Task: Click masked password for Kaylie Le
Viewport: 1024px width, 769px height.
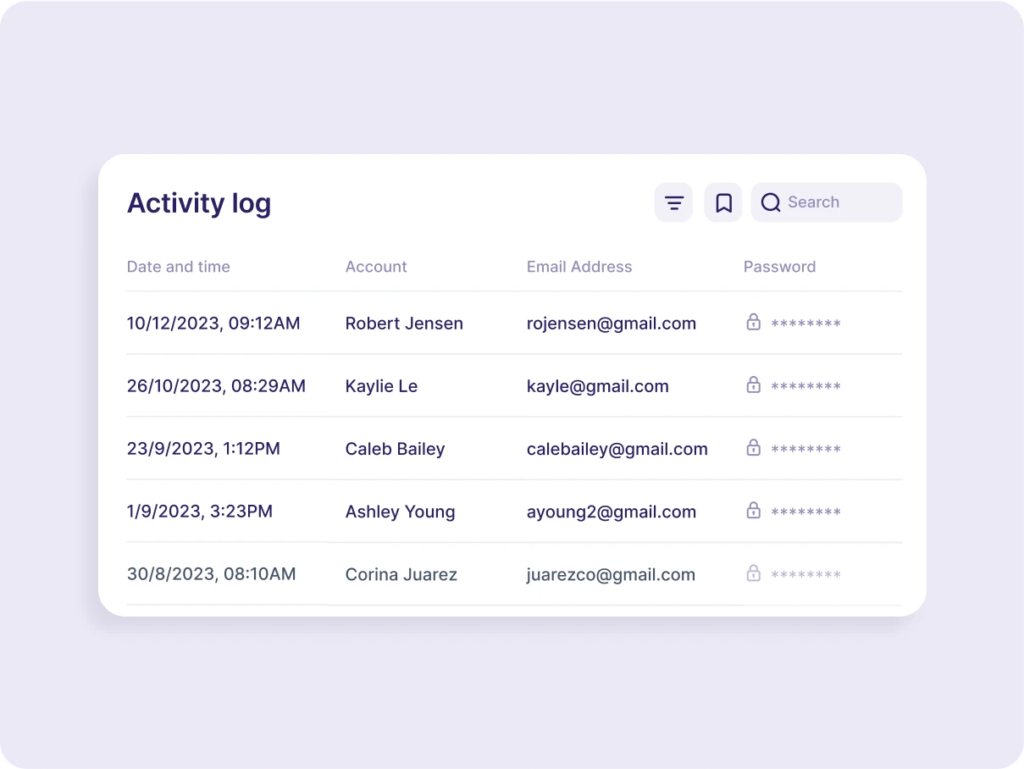Action: pyautogui.click(x=806, y=386)
